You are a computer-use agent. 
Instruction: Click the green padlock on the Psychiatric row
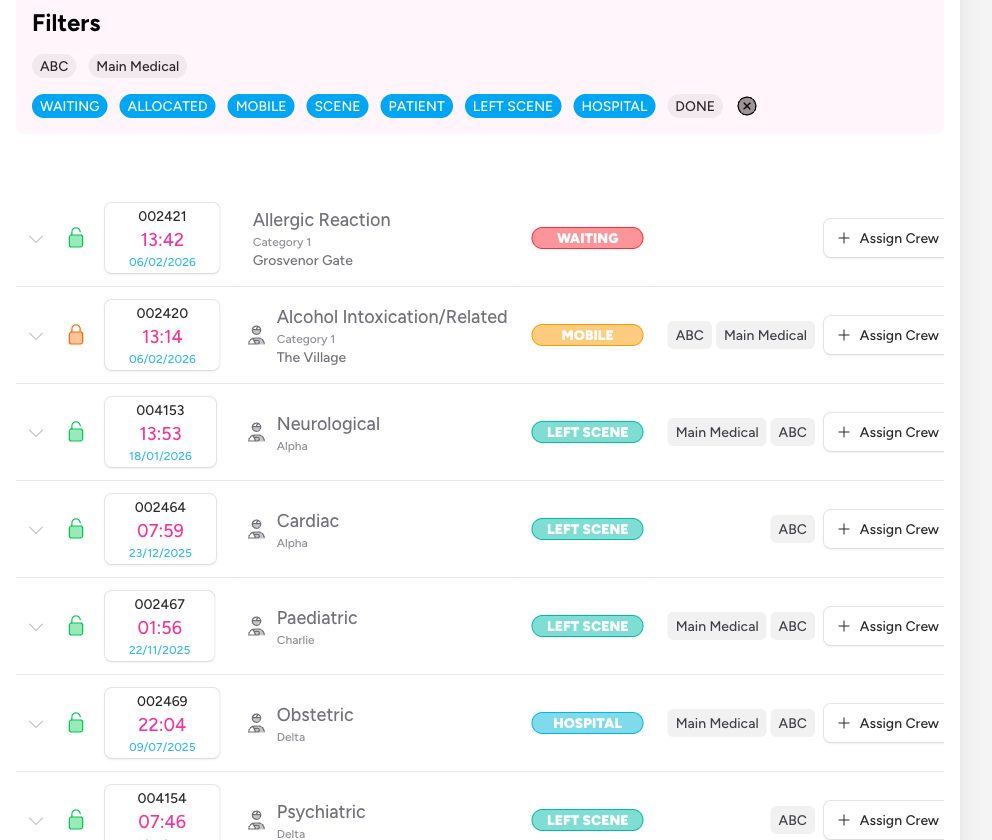(x=76, y=820)
